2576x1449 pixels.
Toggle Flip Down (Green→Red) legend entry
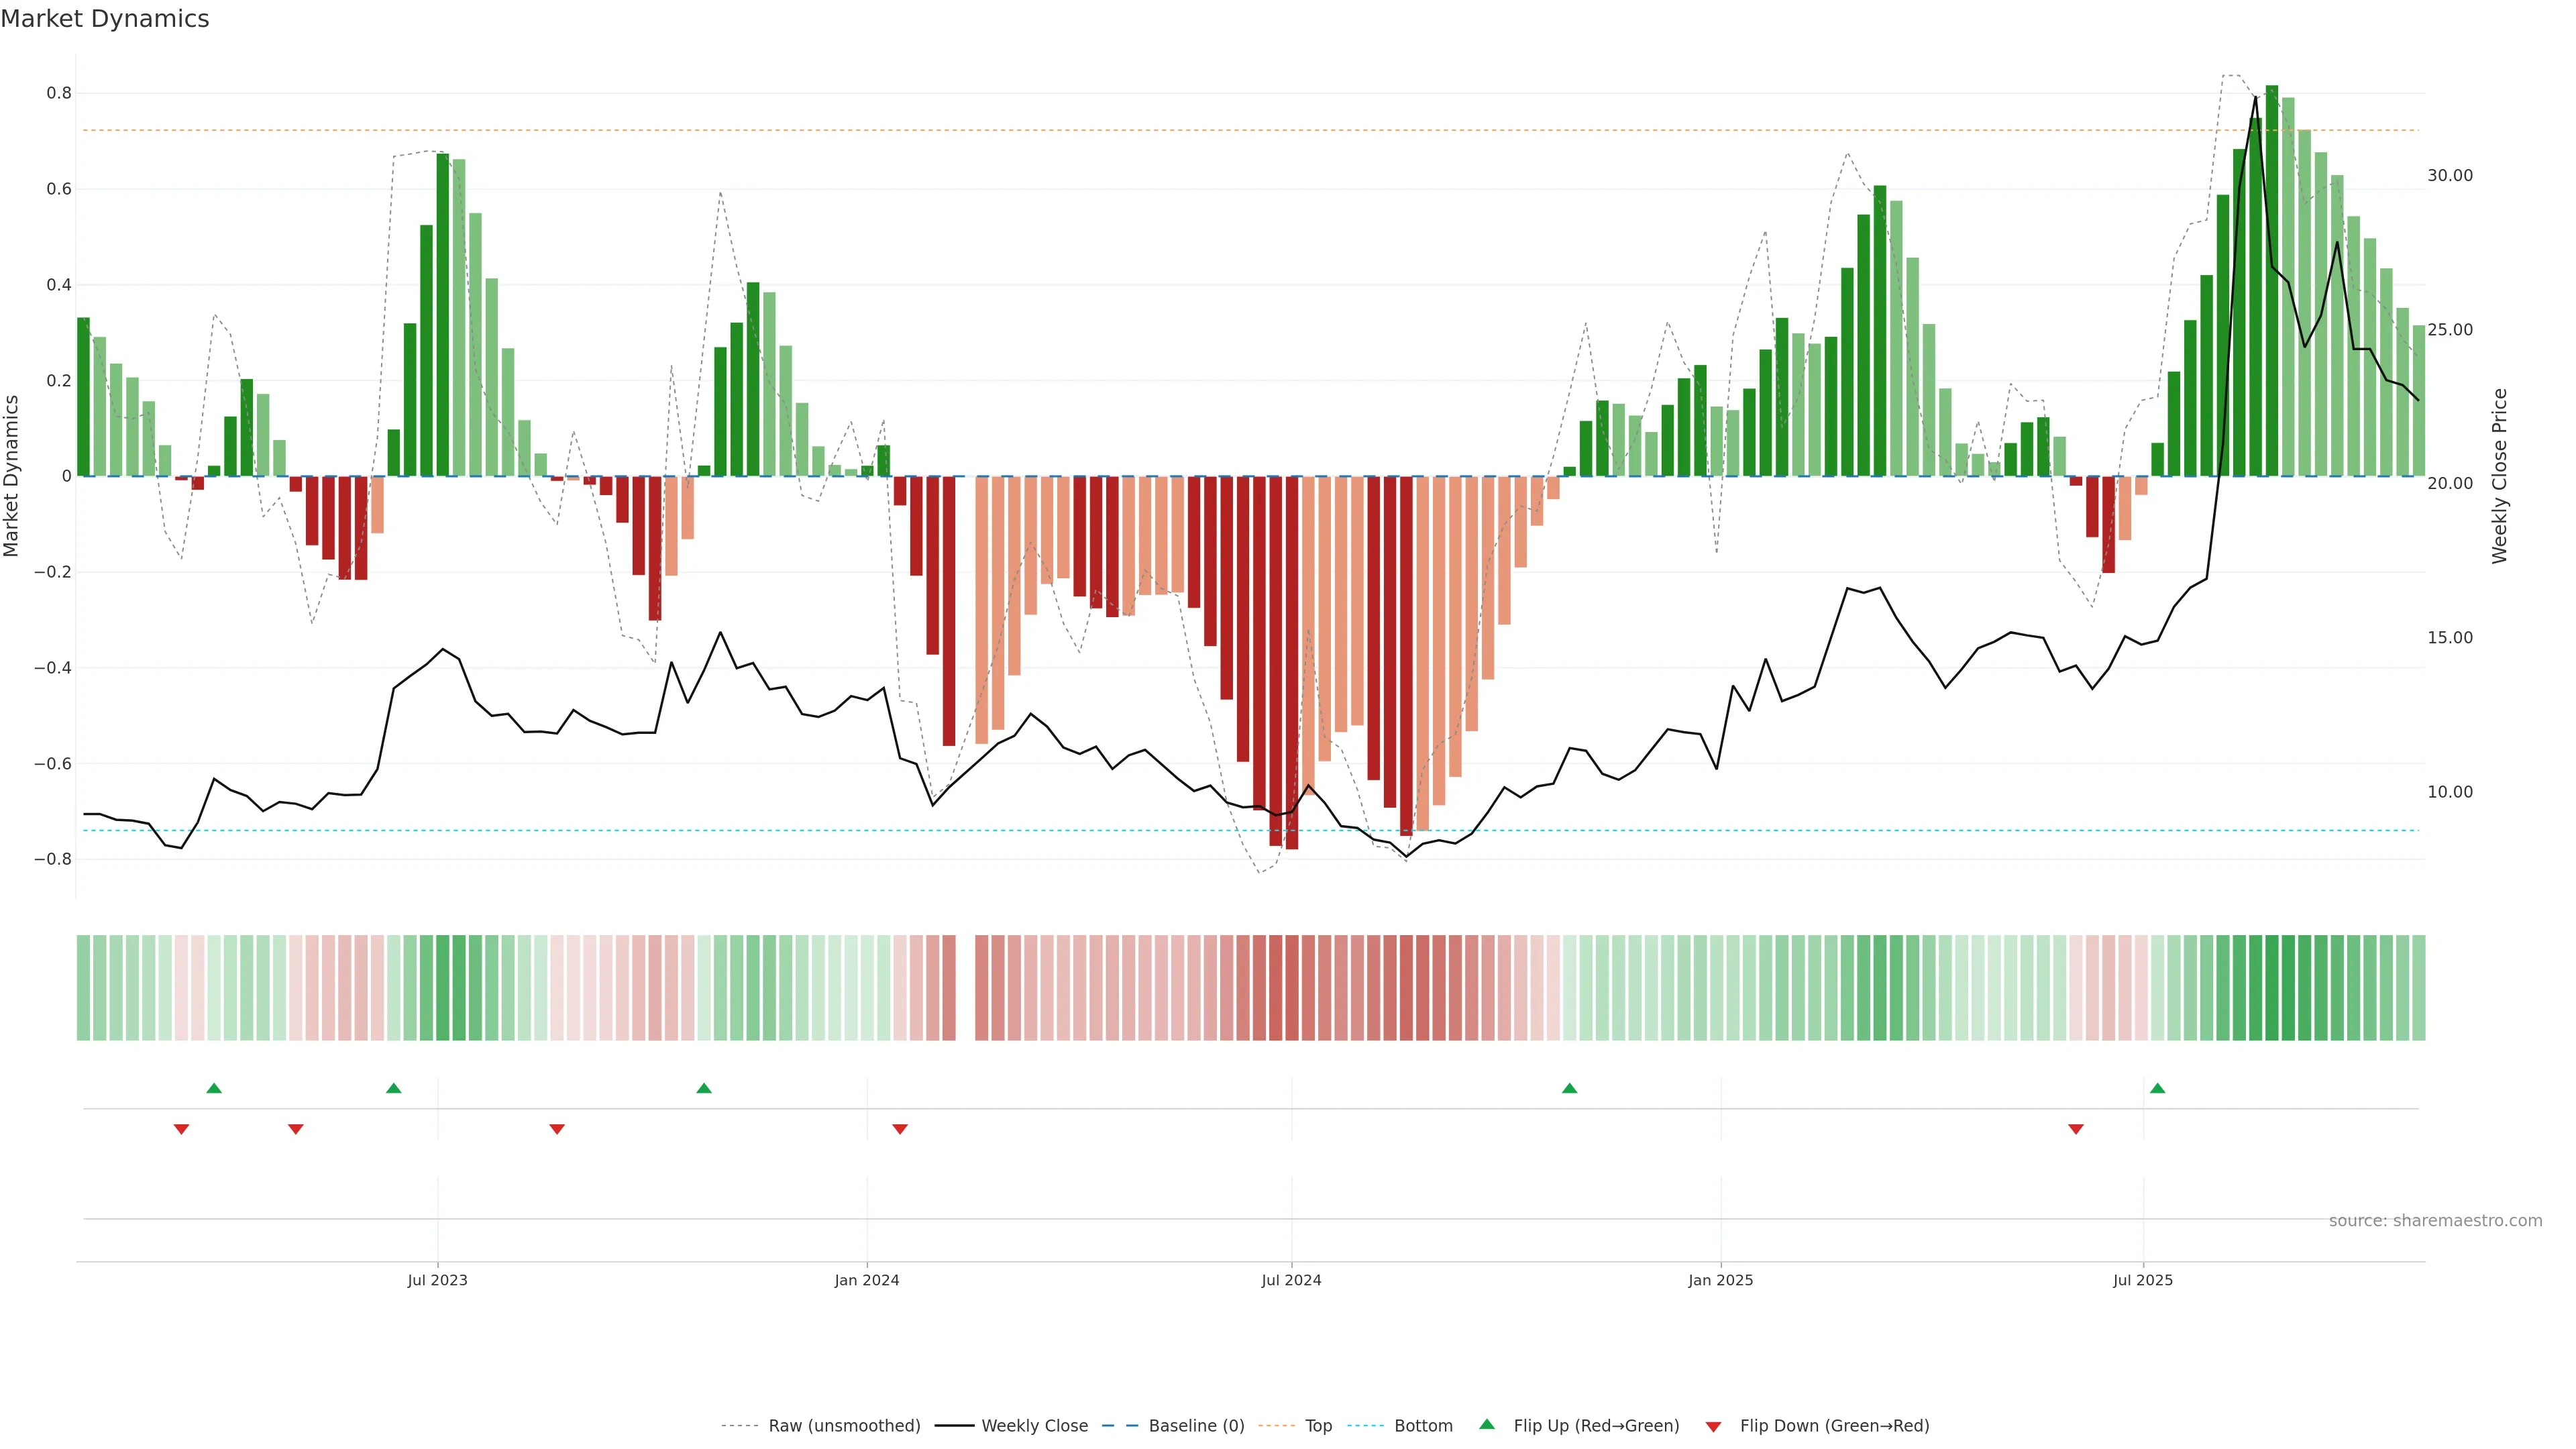click(1834, 1426)
